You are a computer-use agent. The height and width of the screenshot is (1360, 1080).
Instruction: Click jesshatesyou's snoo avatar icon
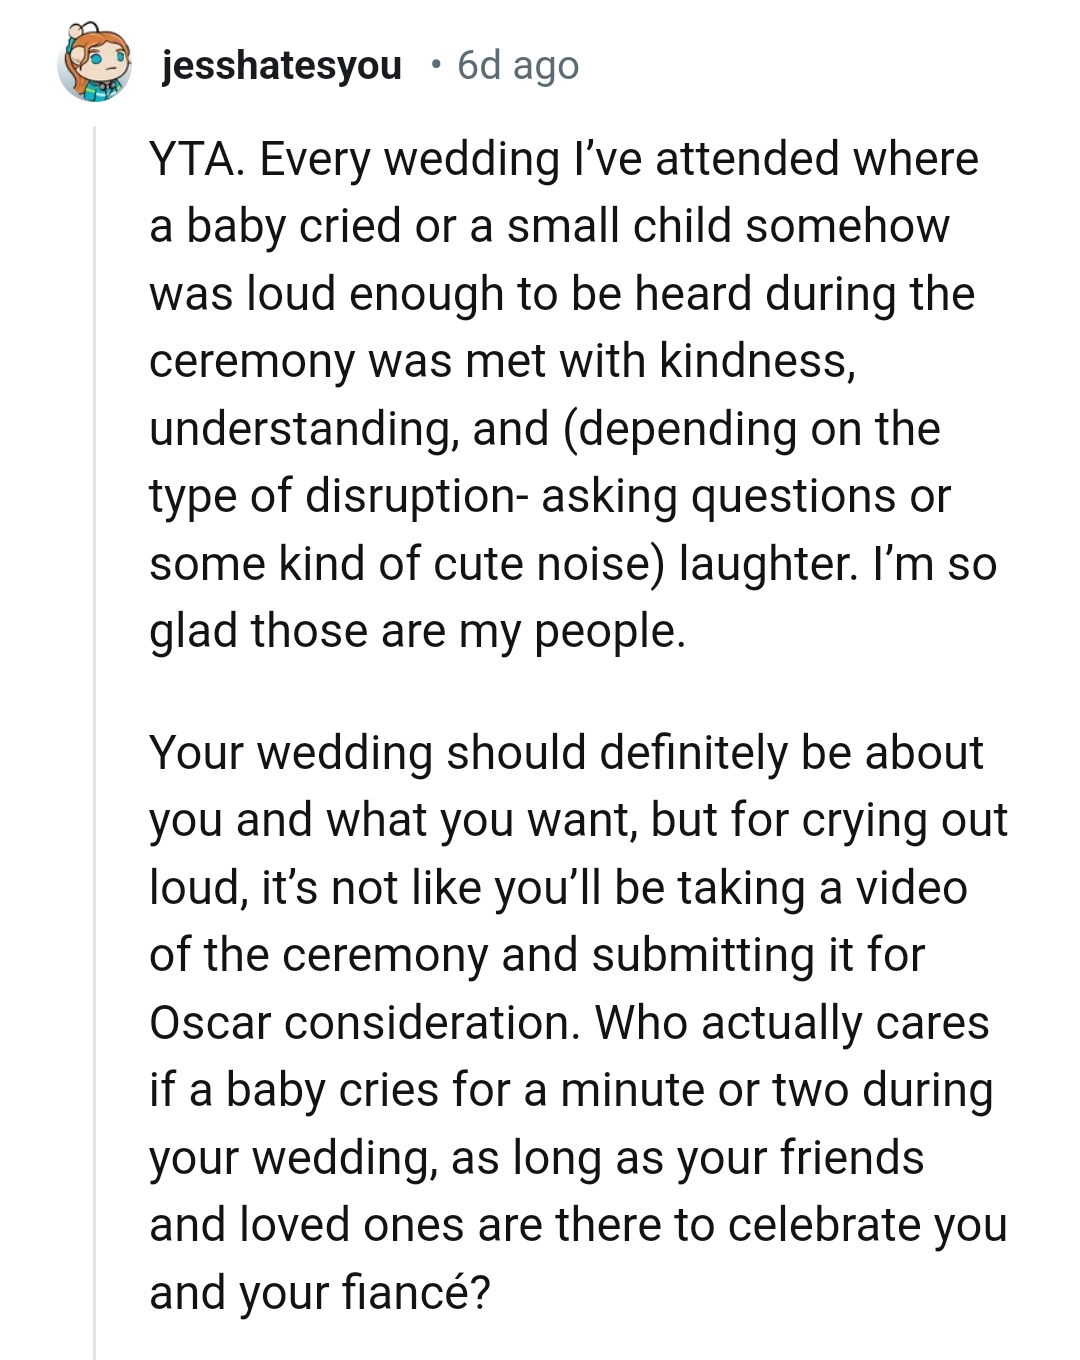(x=95, y=66)
